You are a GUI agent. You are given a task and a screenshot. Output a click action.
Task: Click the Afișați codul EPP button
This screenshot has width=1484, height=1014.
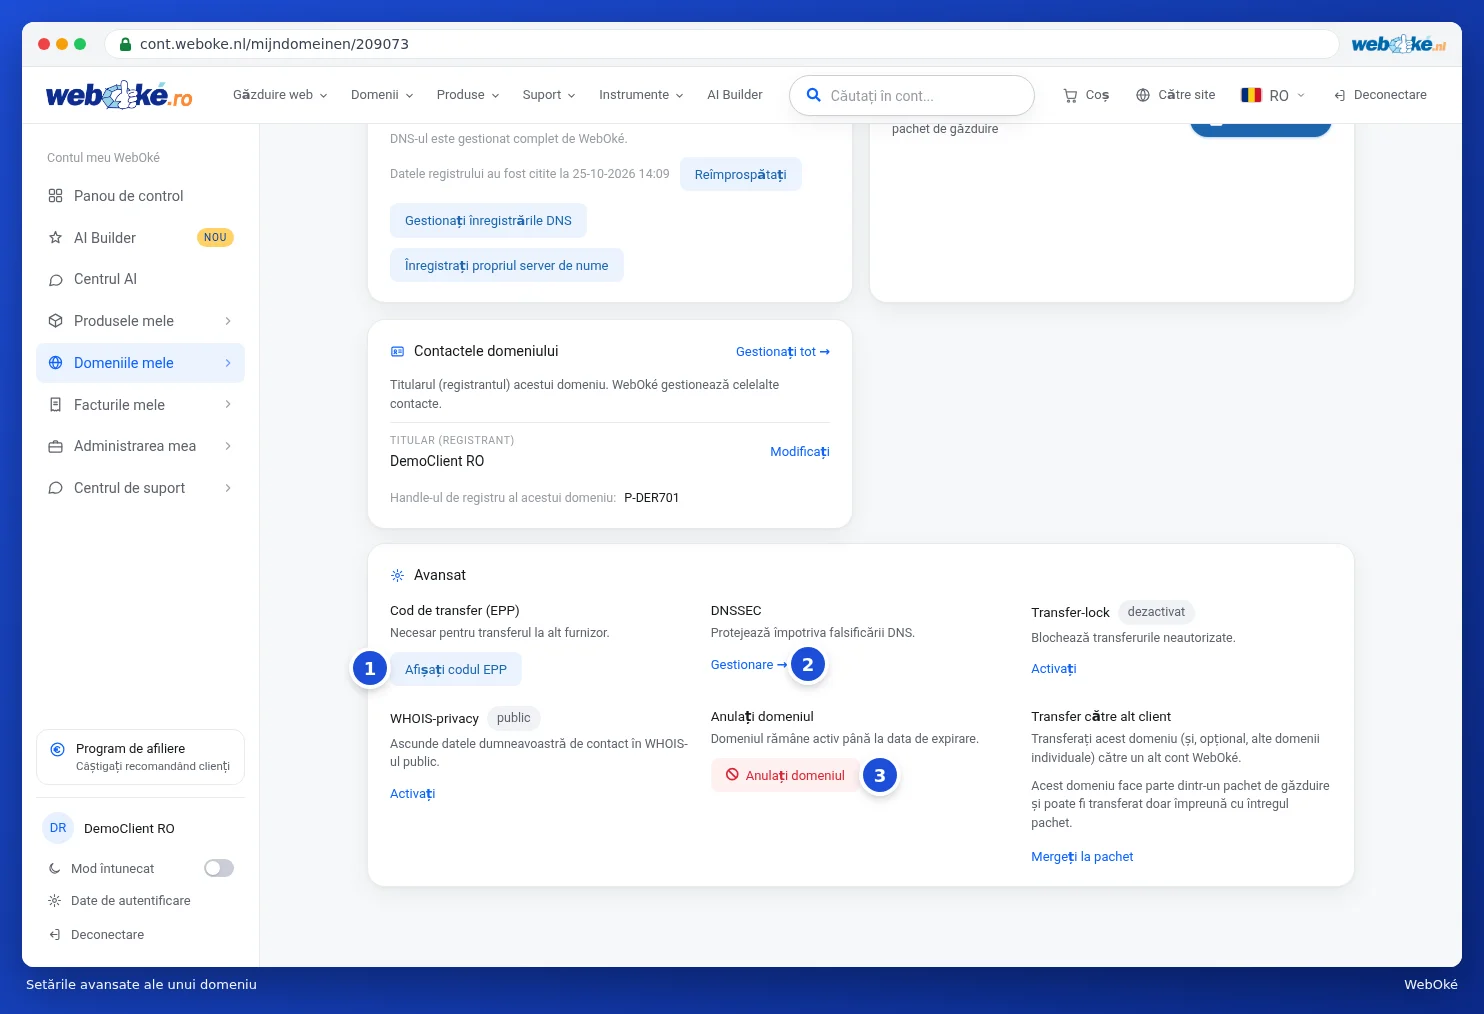(456, 669)
